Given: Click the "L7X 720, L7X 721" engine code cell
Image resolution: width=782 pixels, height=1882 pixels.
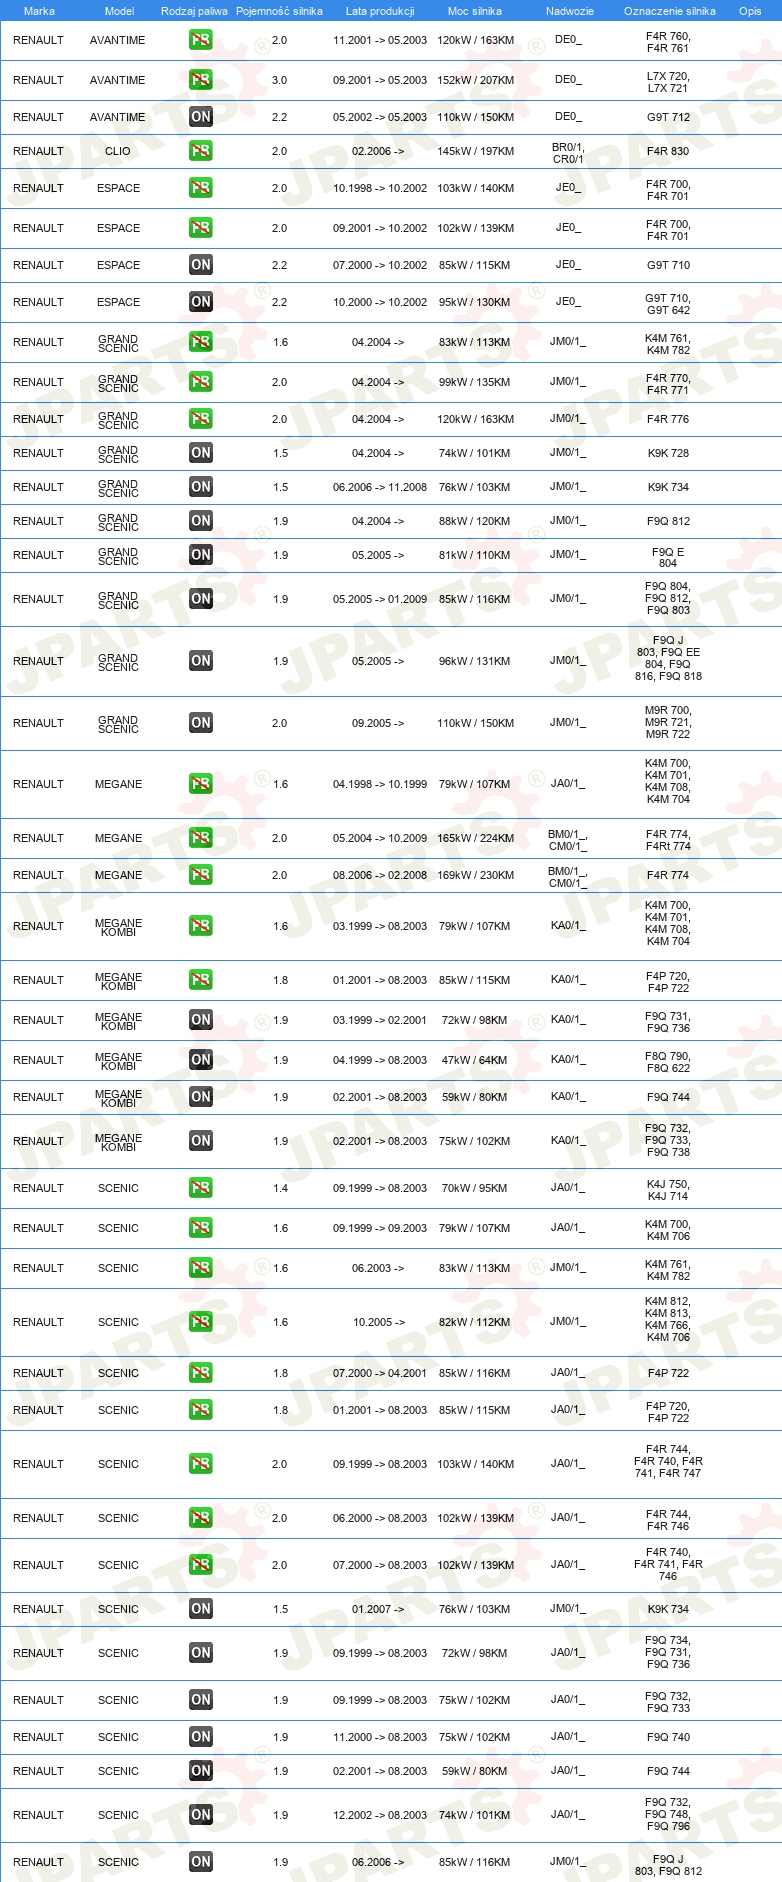Looking at the screenshot, I should point(668,82).
